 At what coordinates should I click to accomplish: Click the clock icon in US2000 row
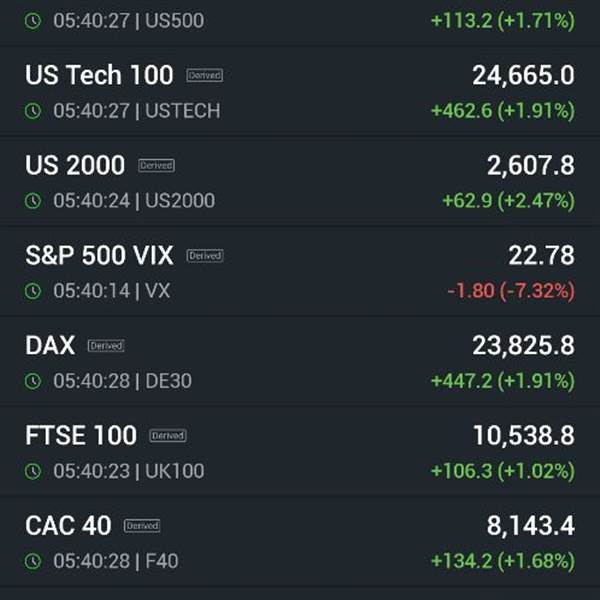[x=33, y=201]
